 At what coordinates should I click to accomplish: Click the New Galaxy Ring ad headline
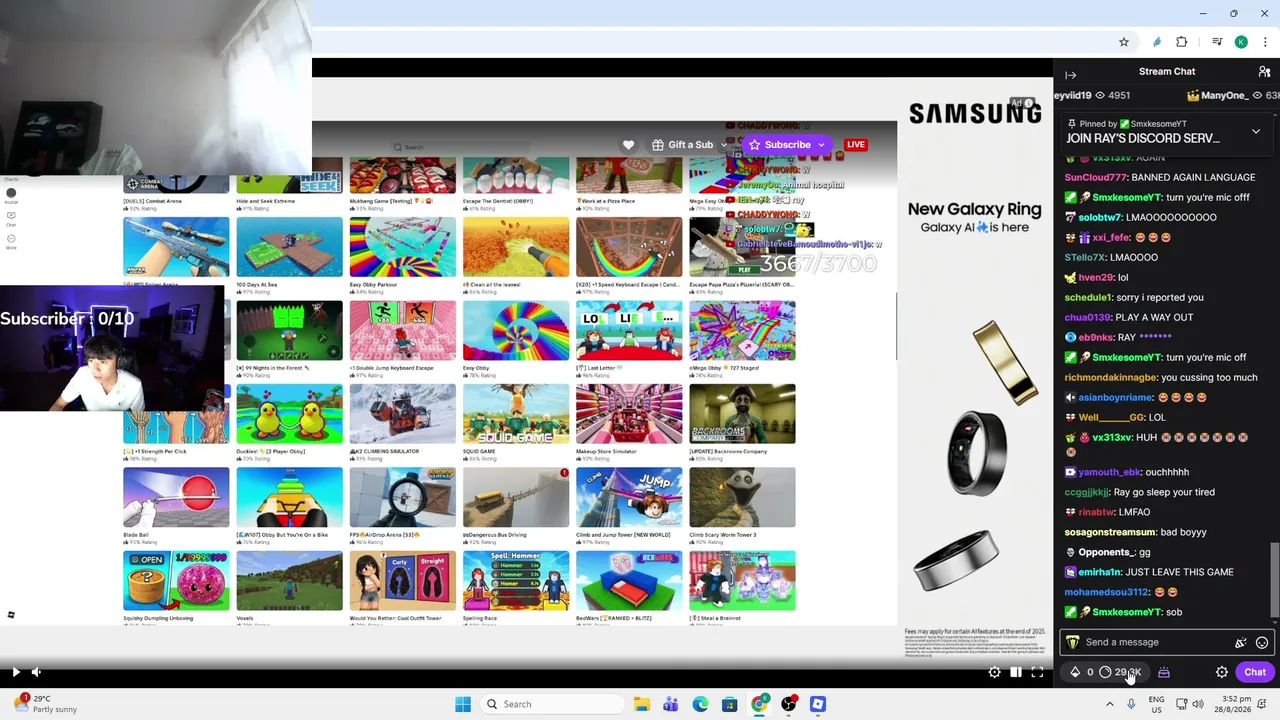(x=975, y=209)
